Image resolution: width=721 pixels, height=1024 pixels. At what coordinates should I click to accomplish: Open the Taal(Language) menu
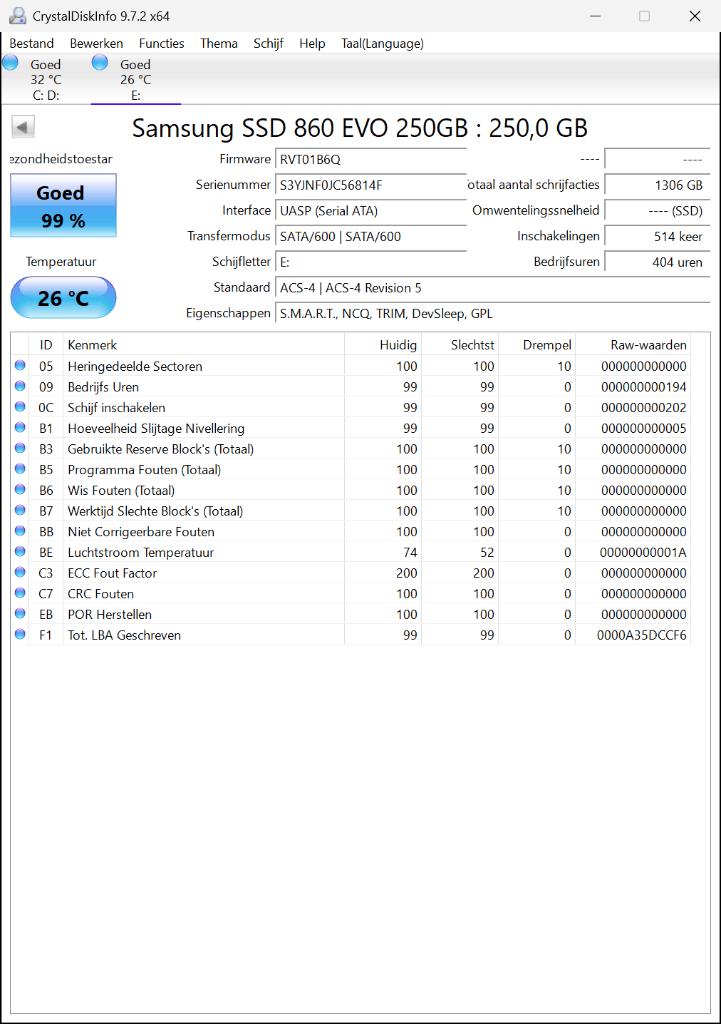(382, 43)
